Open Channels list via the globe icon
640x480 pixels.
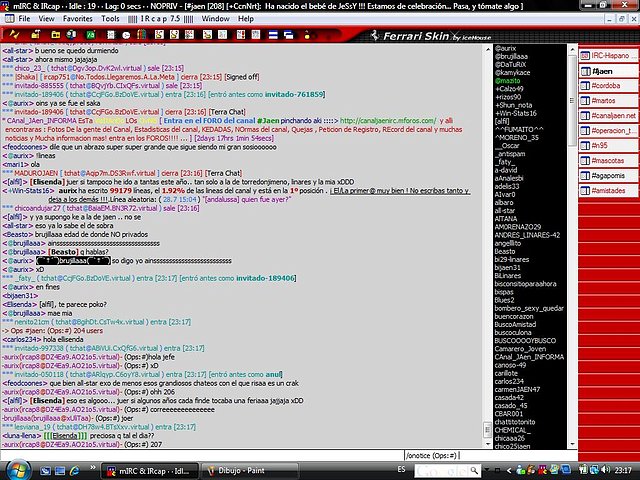tap(71, 35)
